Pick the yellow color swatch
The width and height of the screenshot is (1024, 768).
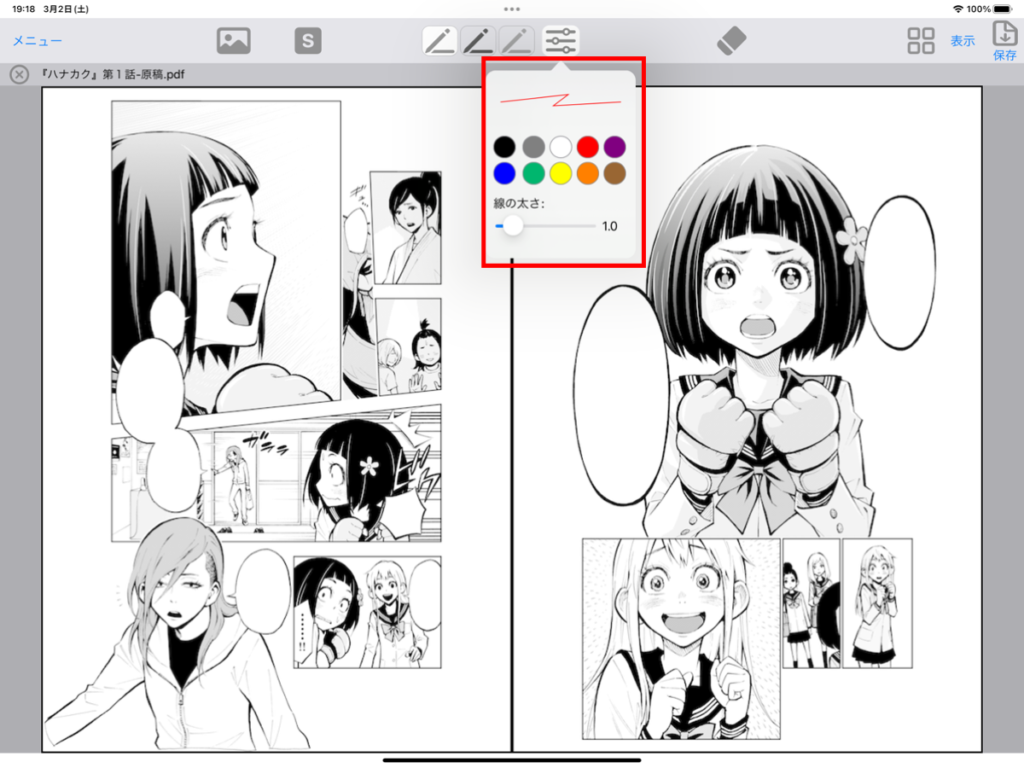coord(560,173)
